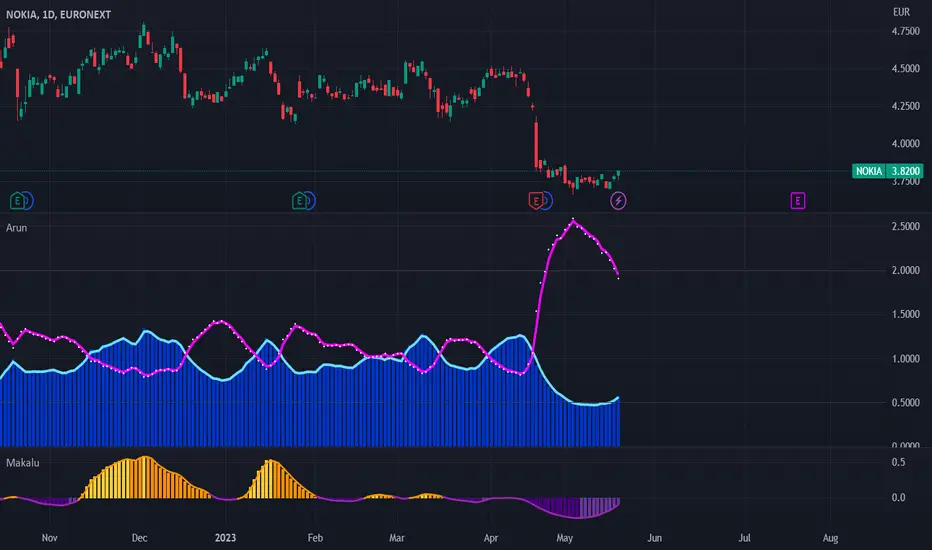Select the Arun indicator label
The height and width of the screenshot is (550, 932).
click(x=16, y=228)
